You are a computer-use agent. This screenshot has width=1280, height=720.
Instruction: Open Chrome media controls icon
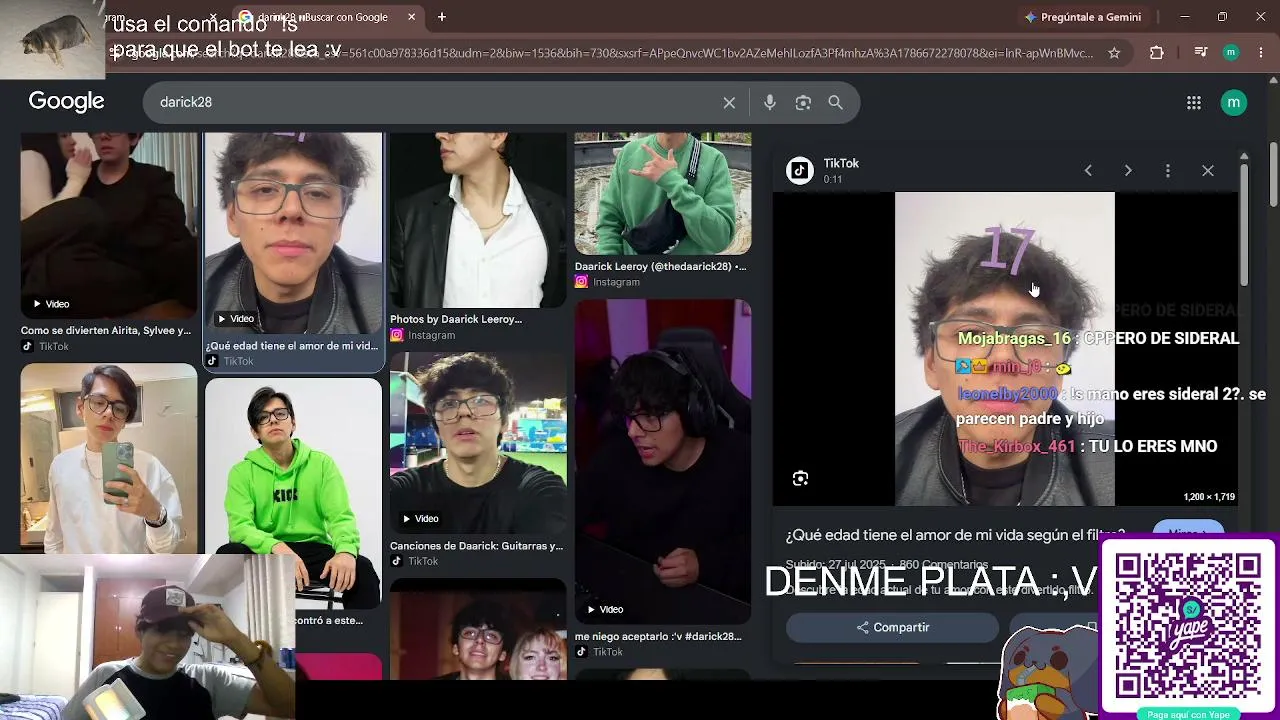1201,53
